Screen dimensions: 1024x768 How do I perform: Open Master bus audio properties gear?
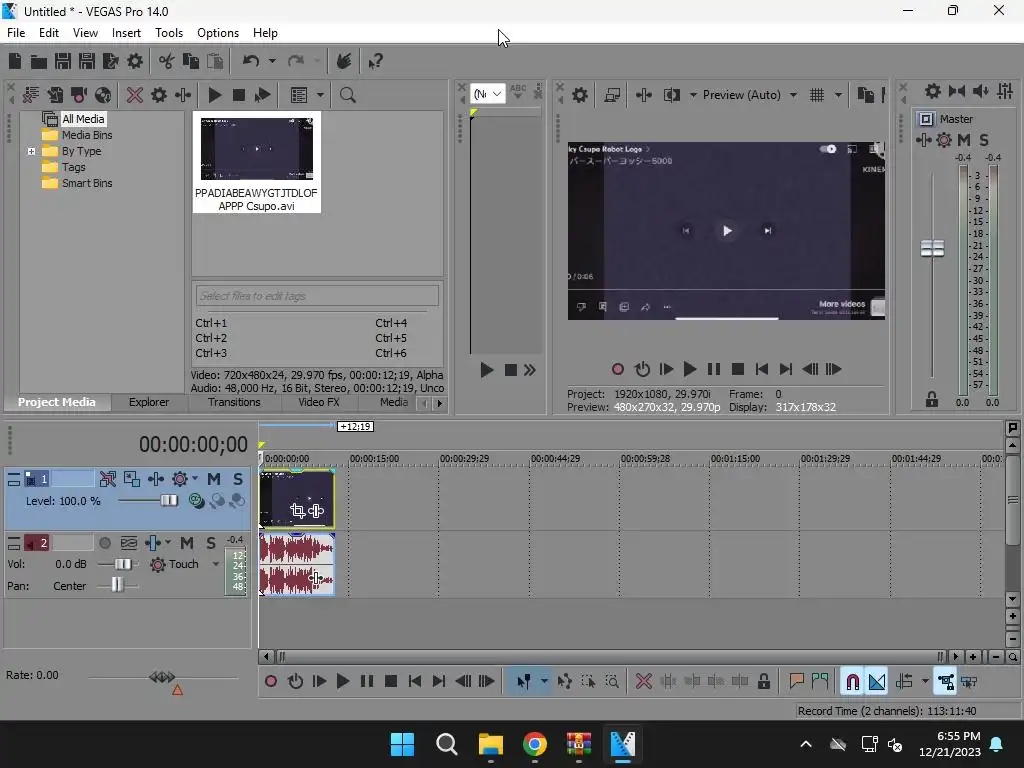(x=933, y=91)
